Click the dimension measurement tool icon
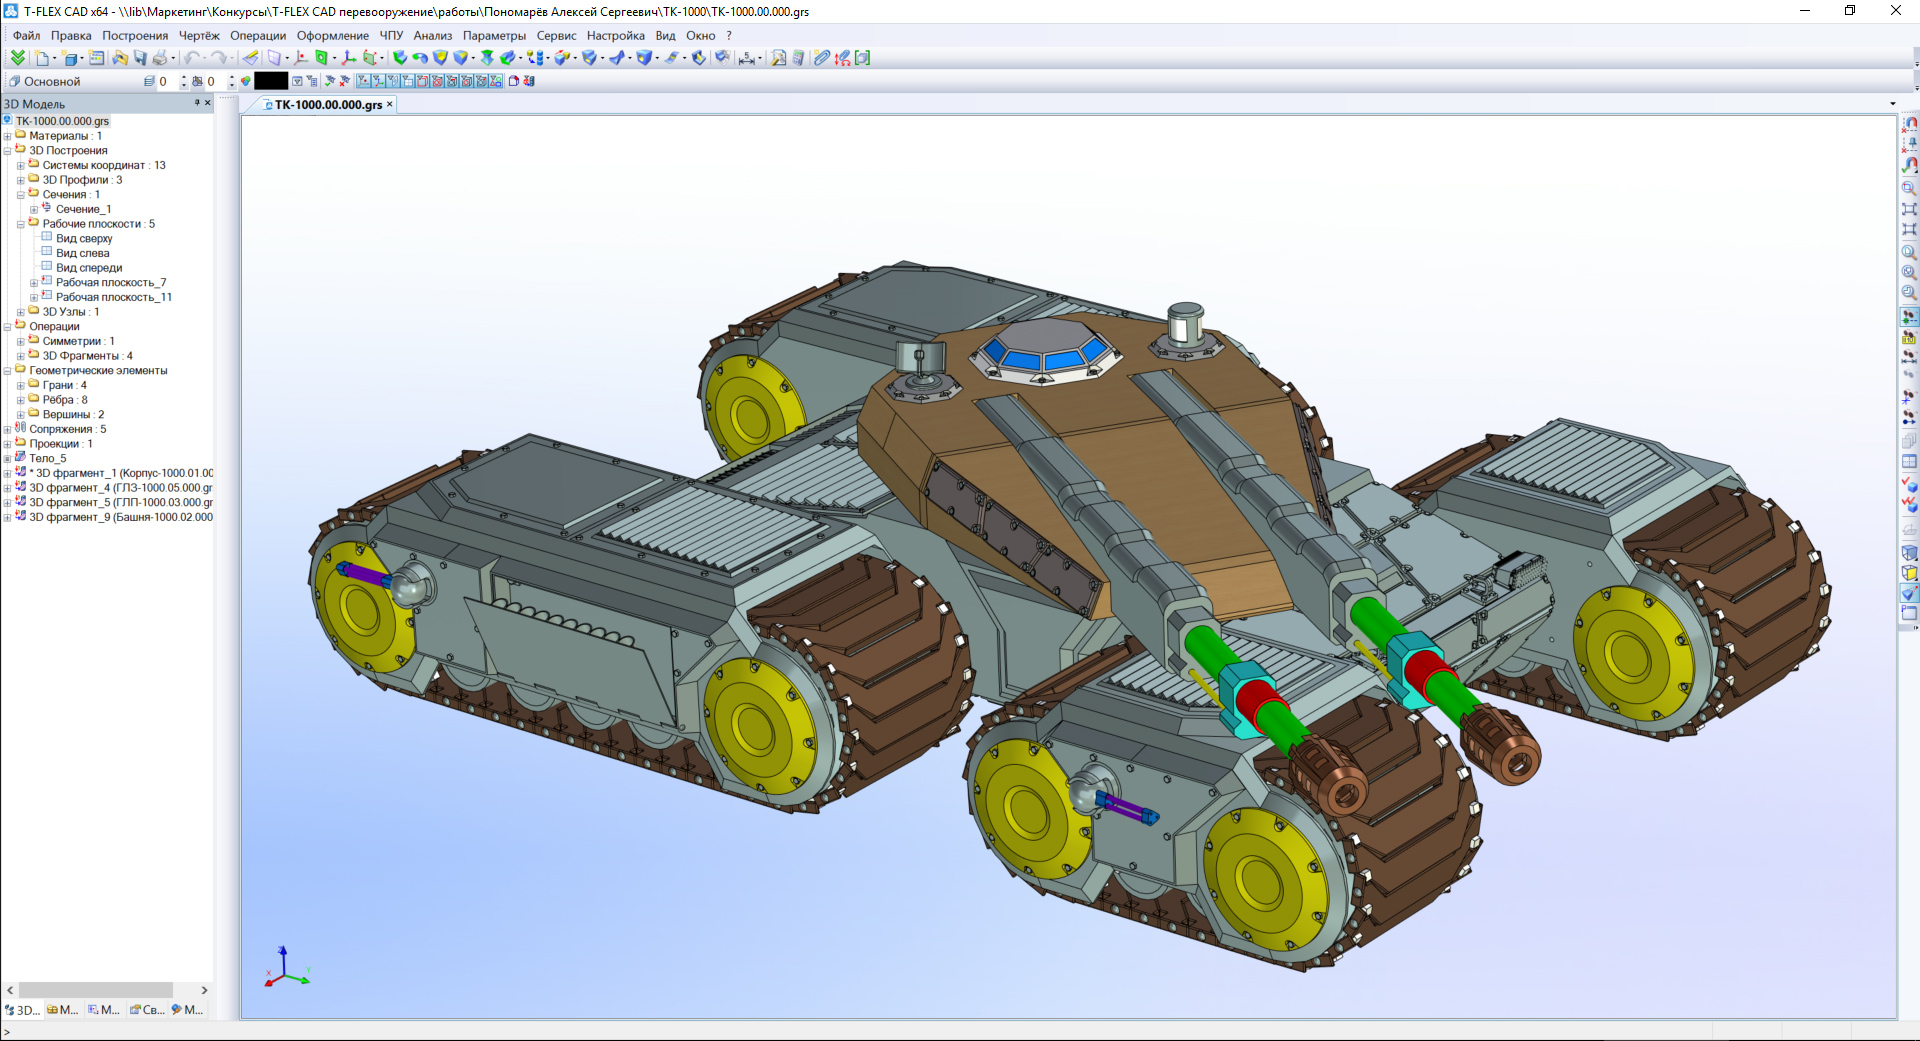This screenshot has height=1041, width=1920. point(747,58)
